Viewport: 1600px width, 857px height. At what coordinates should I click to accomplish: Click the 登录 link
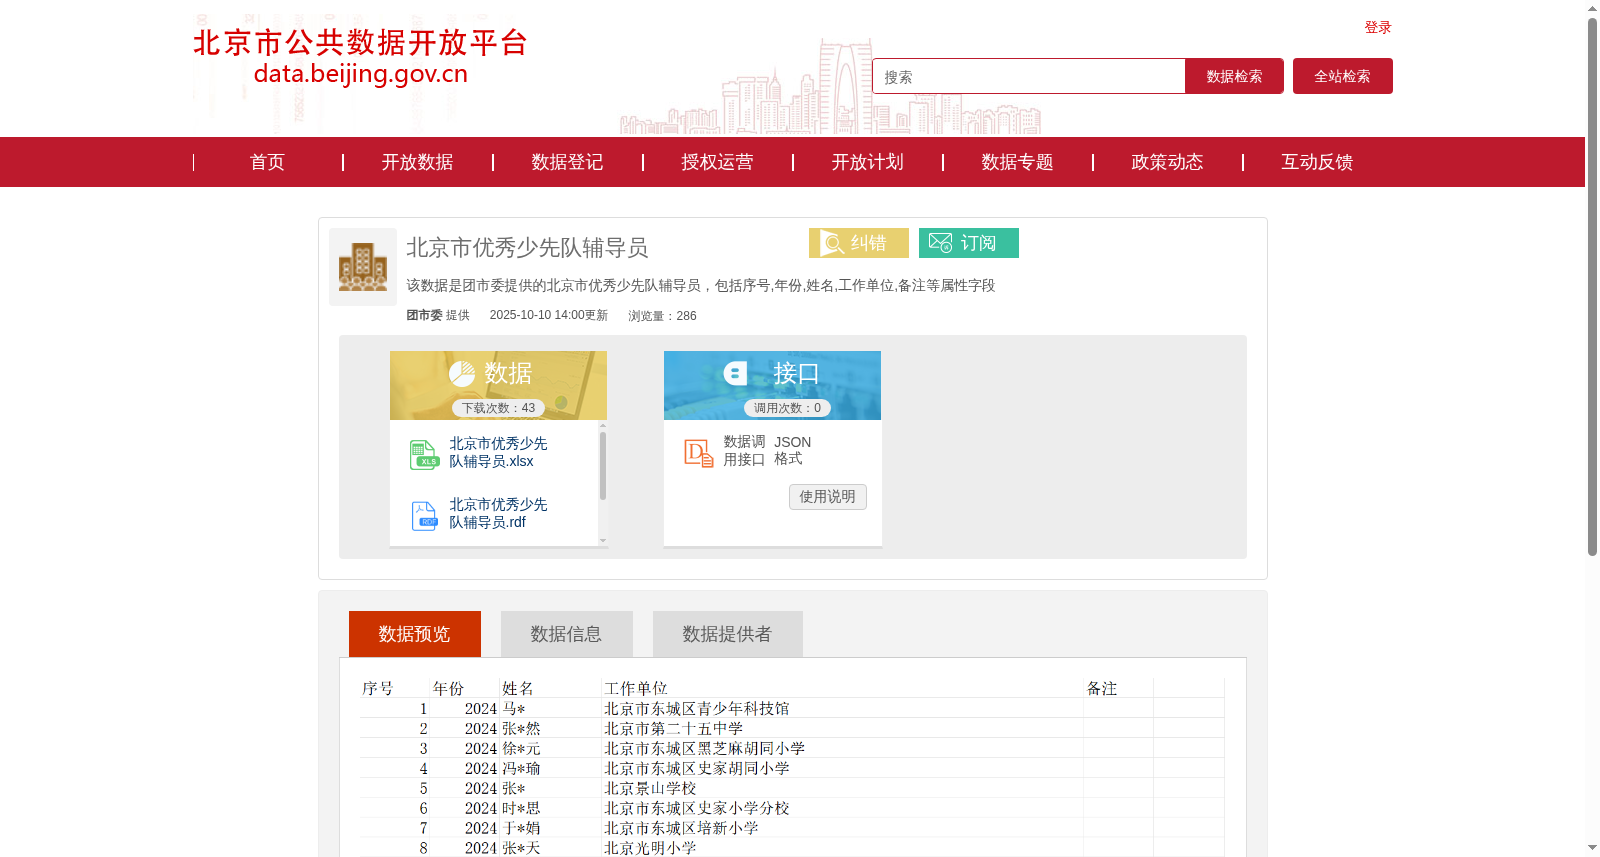pos(1378,27)
